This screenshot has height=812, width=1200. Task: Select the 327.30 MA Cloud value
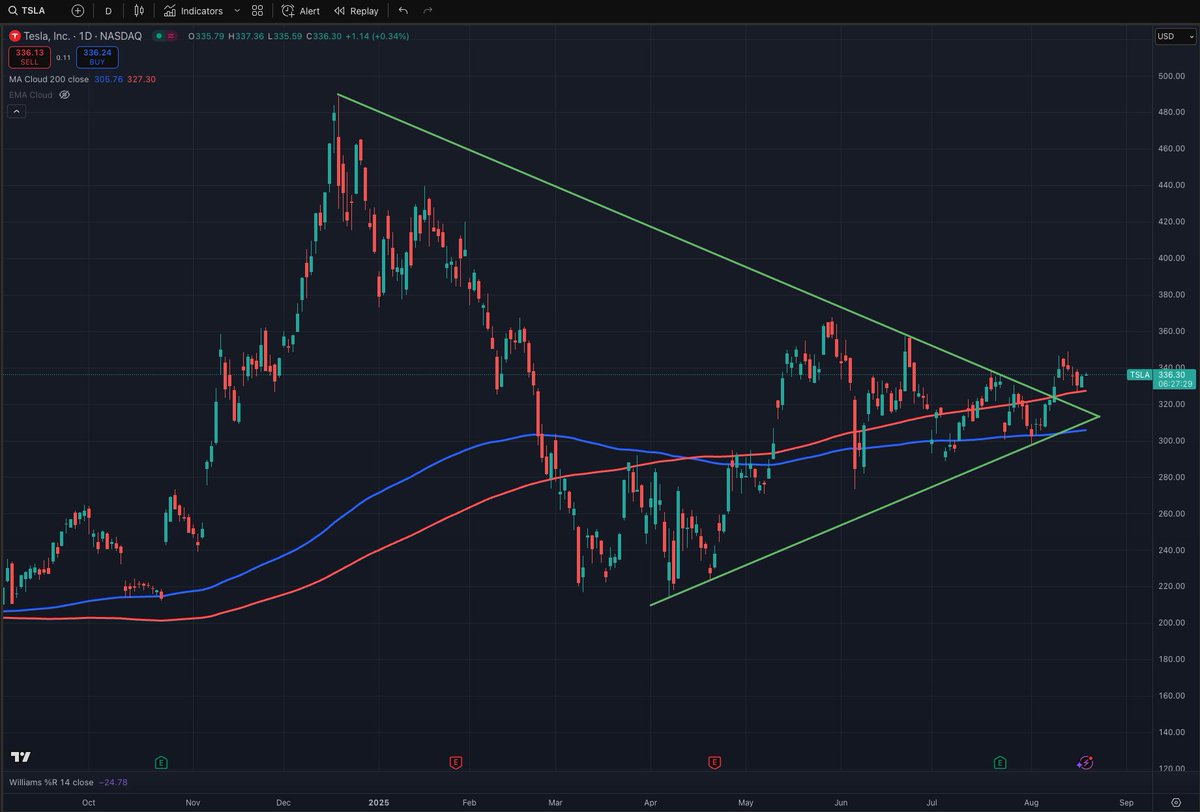(142, 79)
